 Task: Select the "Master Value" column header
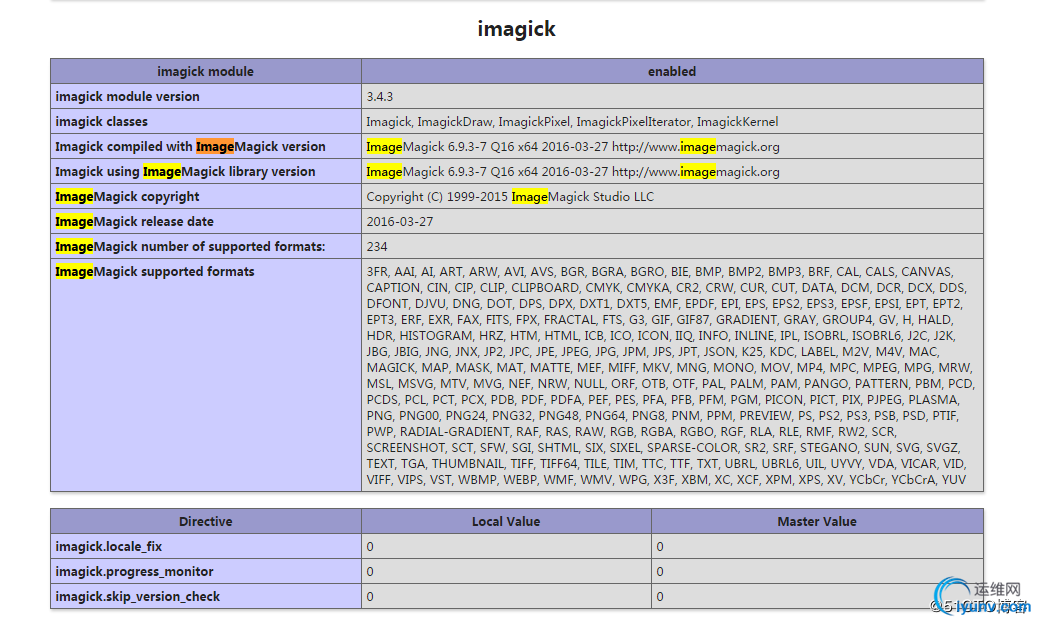(817, 521)
